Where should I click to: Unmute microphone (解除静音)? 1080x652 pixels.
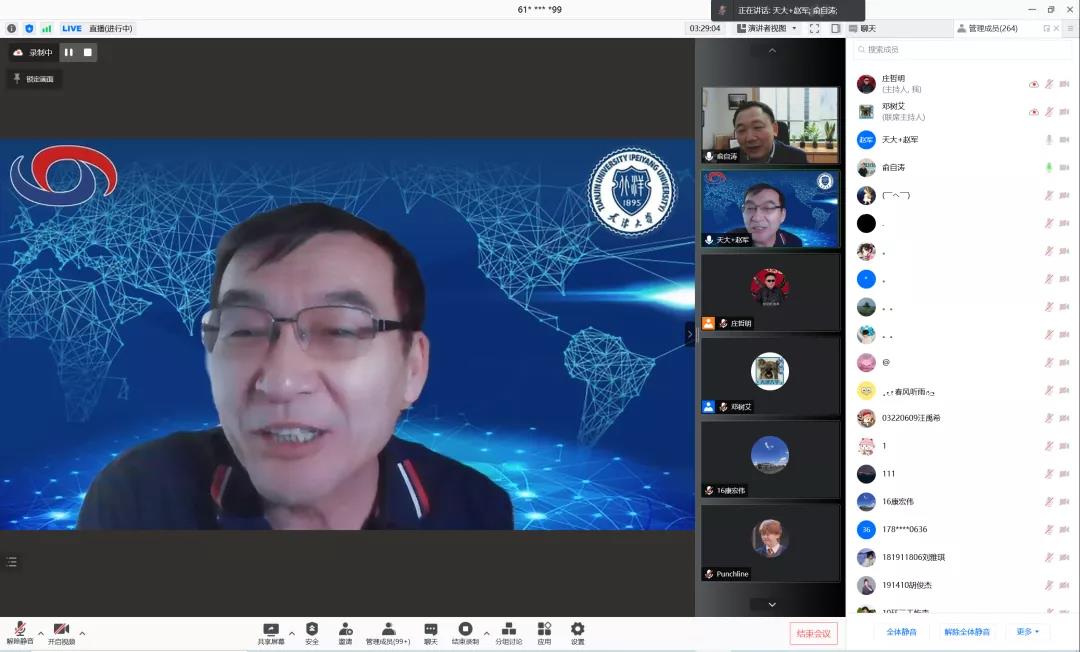pos(20,631)
